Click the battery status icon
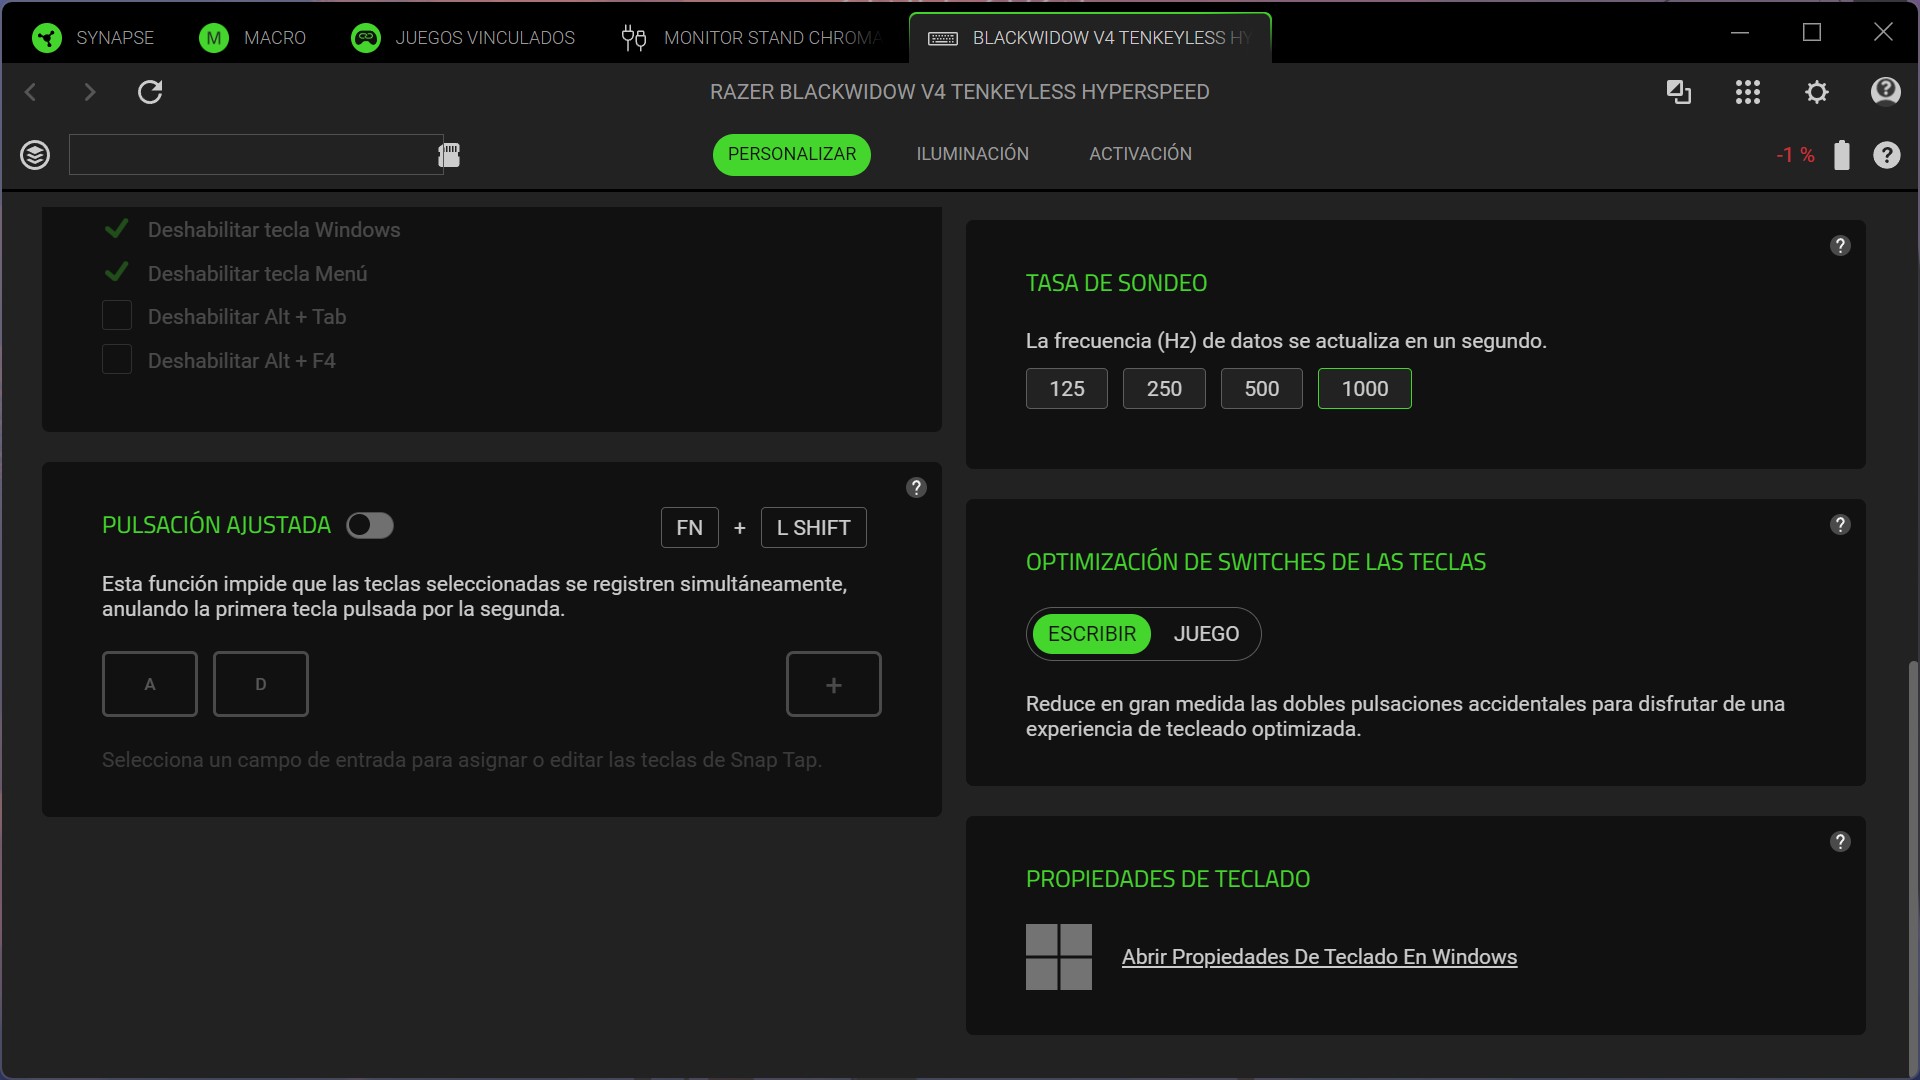 pyautogui.click(x=1842, y=155)
